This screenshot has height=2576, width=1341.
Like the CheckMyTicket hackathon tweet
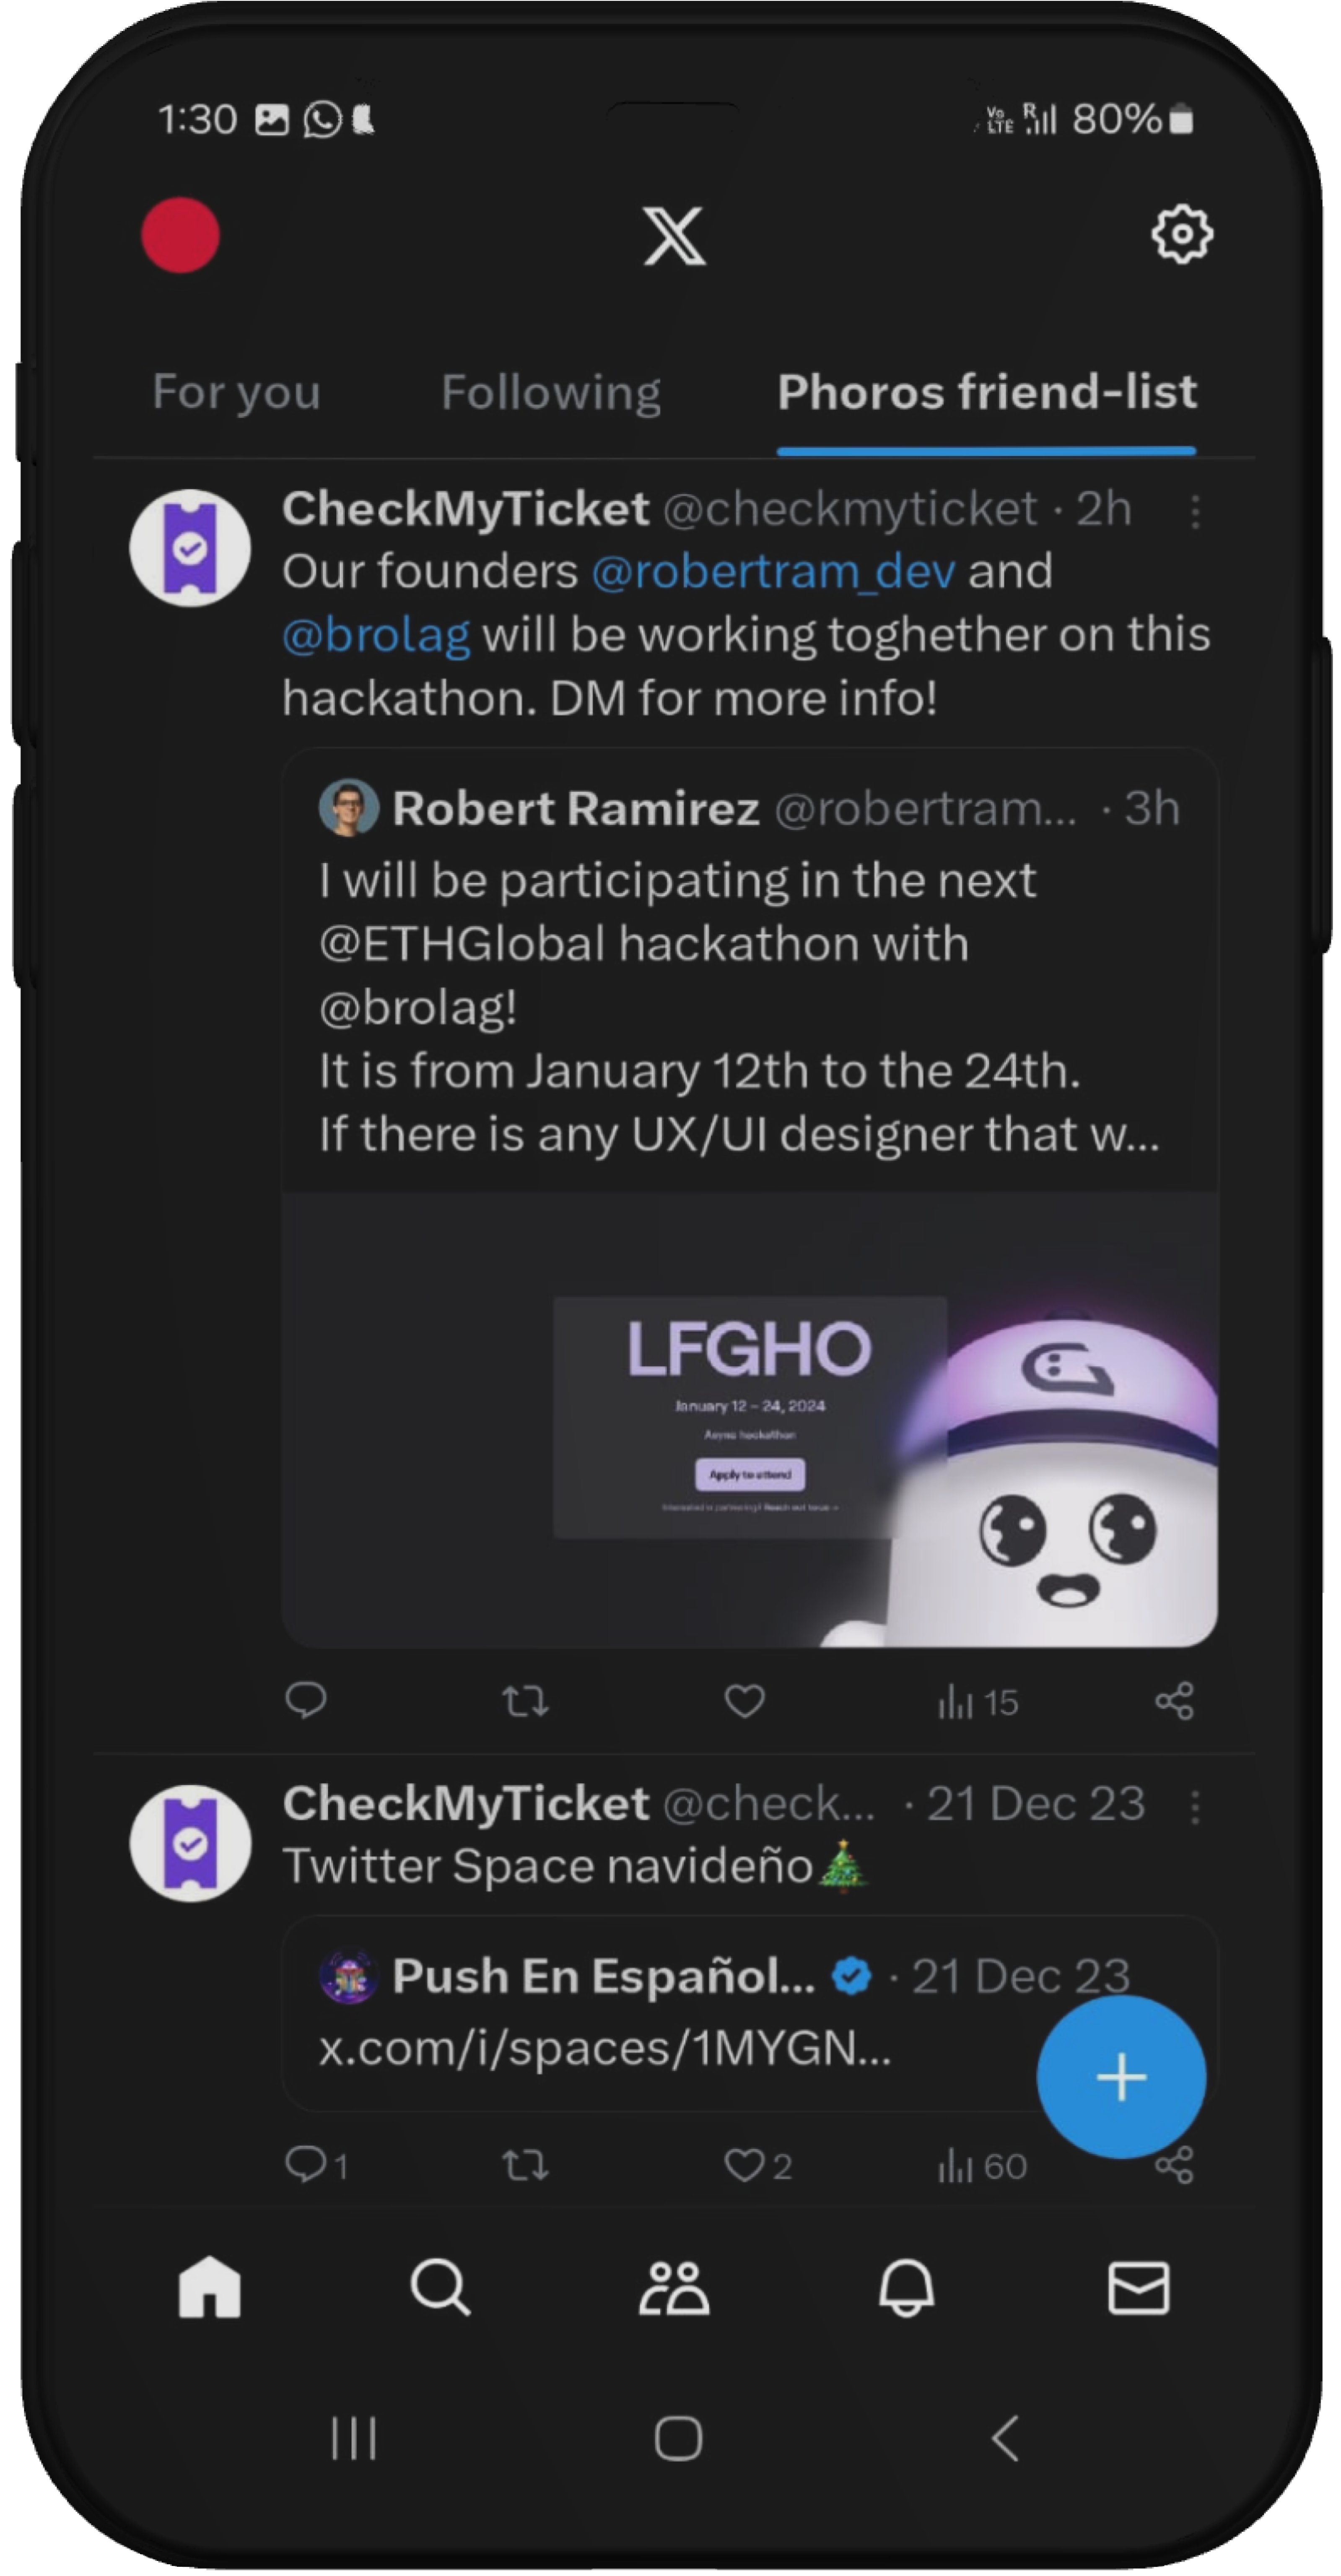point(744,1700)
